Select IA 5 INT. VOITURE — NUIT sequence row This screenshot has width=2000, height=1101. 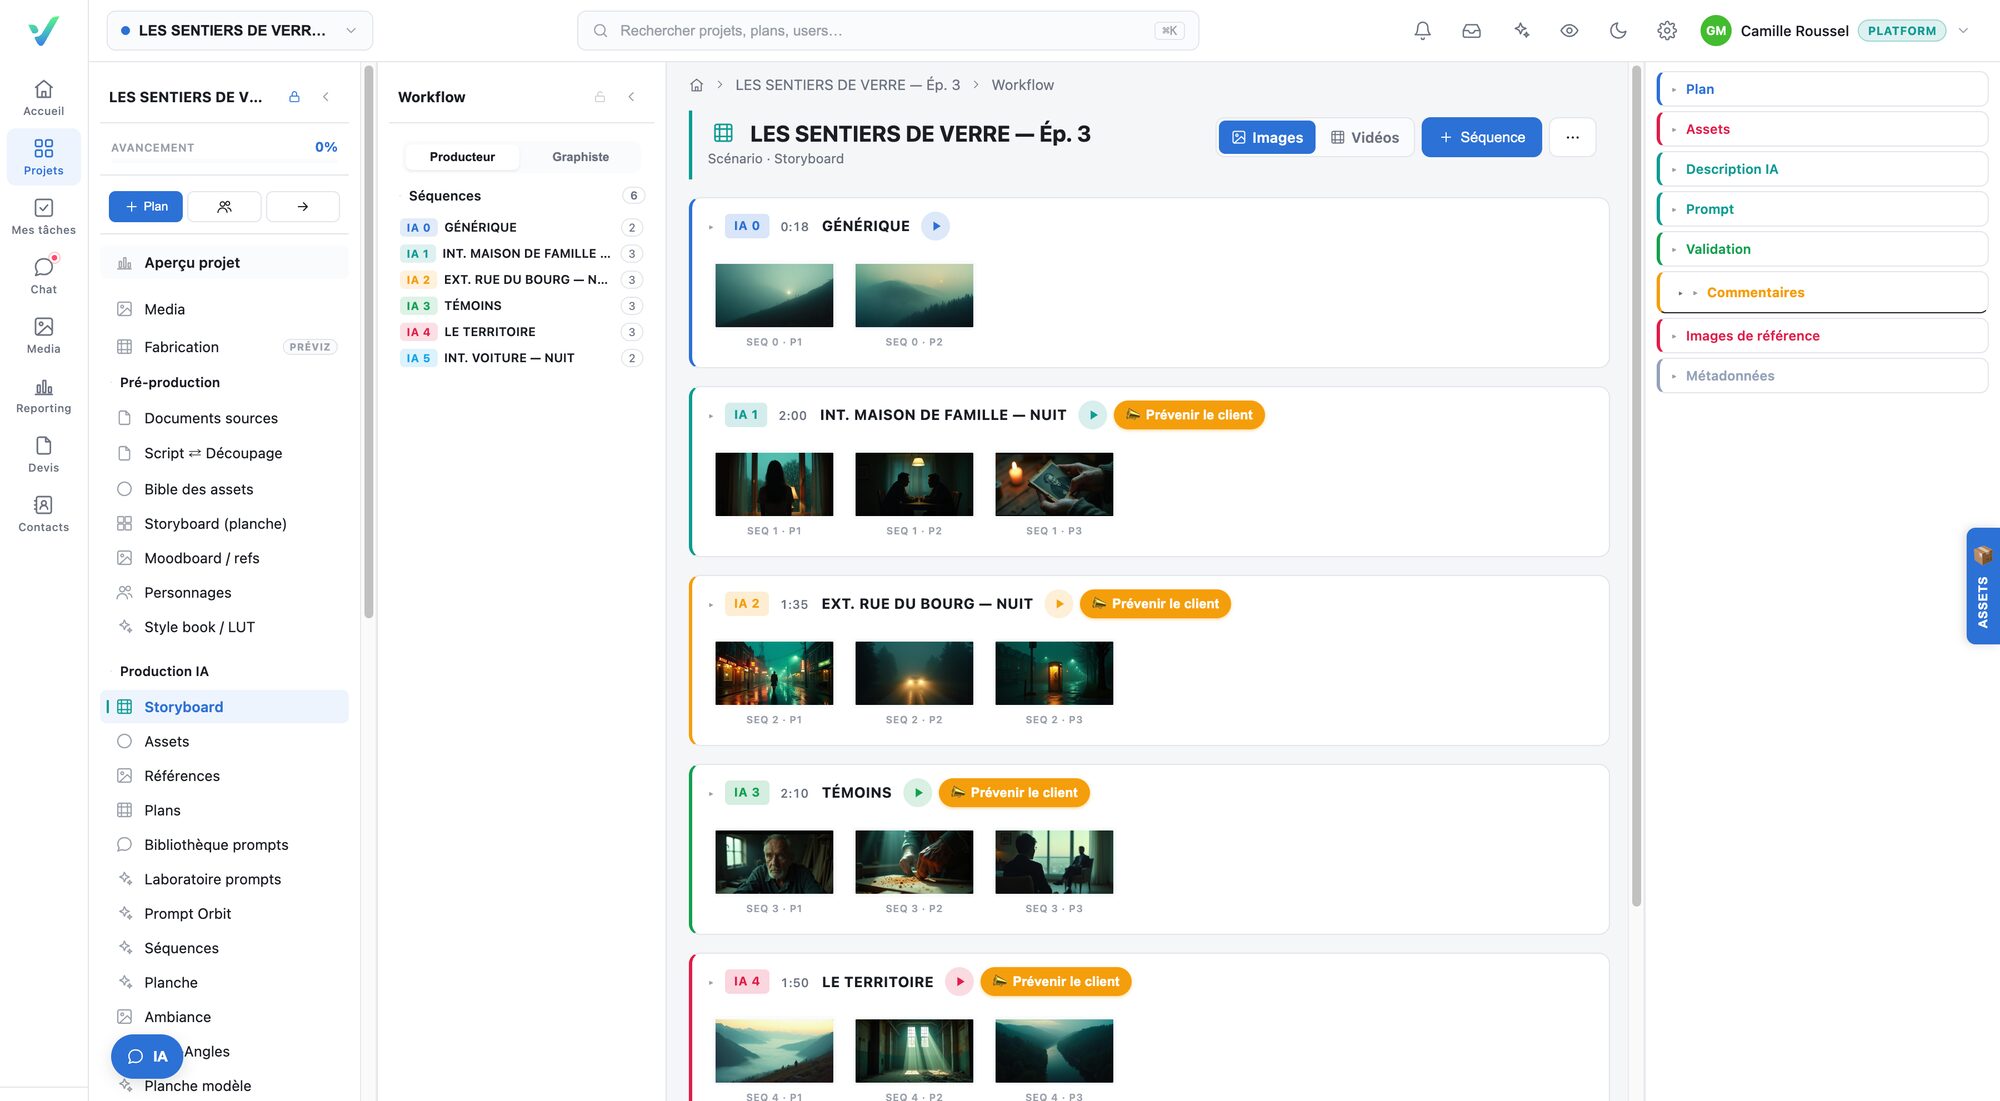click(521, 358)
